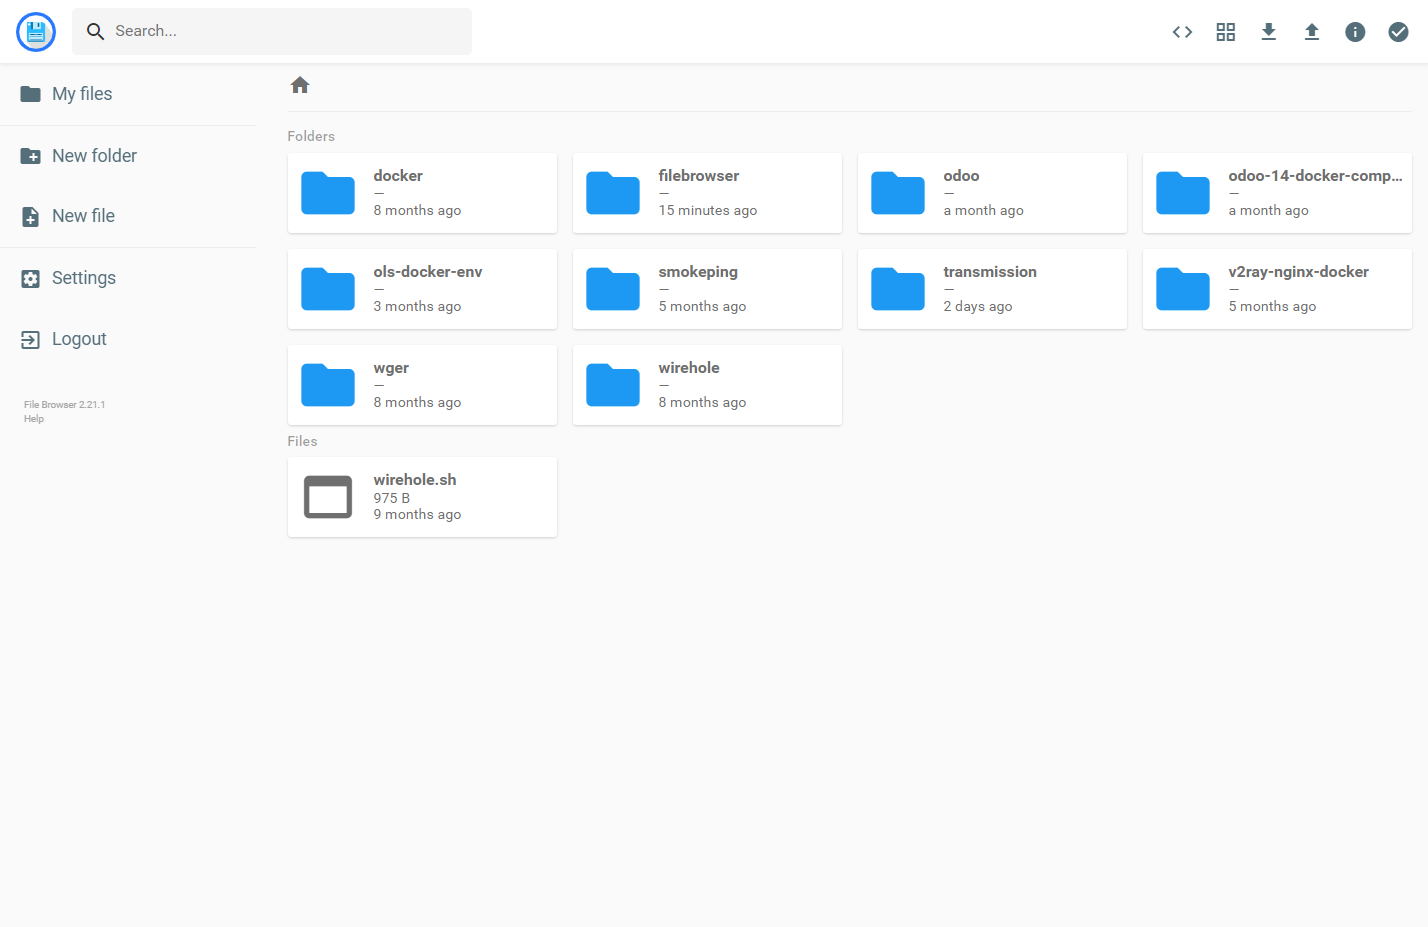Select the docker folder card
Image resolution: width=1428 pixels, height=927 pixels.
pyautogui.click(x=422, y=193)
